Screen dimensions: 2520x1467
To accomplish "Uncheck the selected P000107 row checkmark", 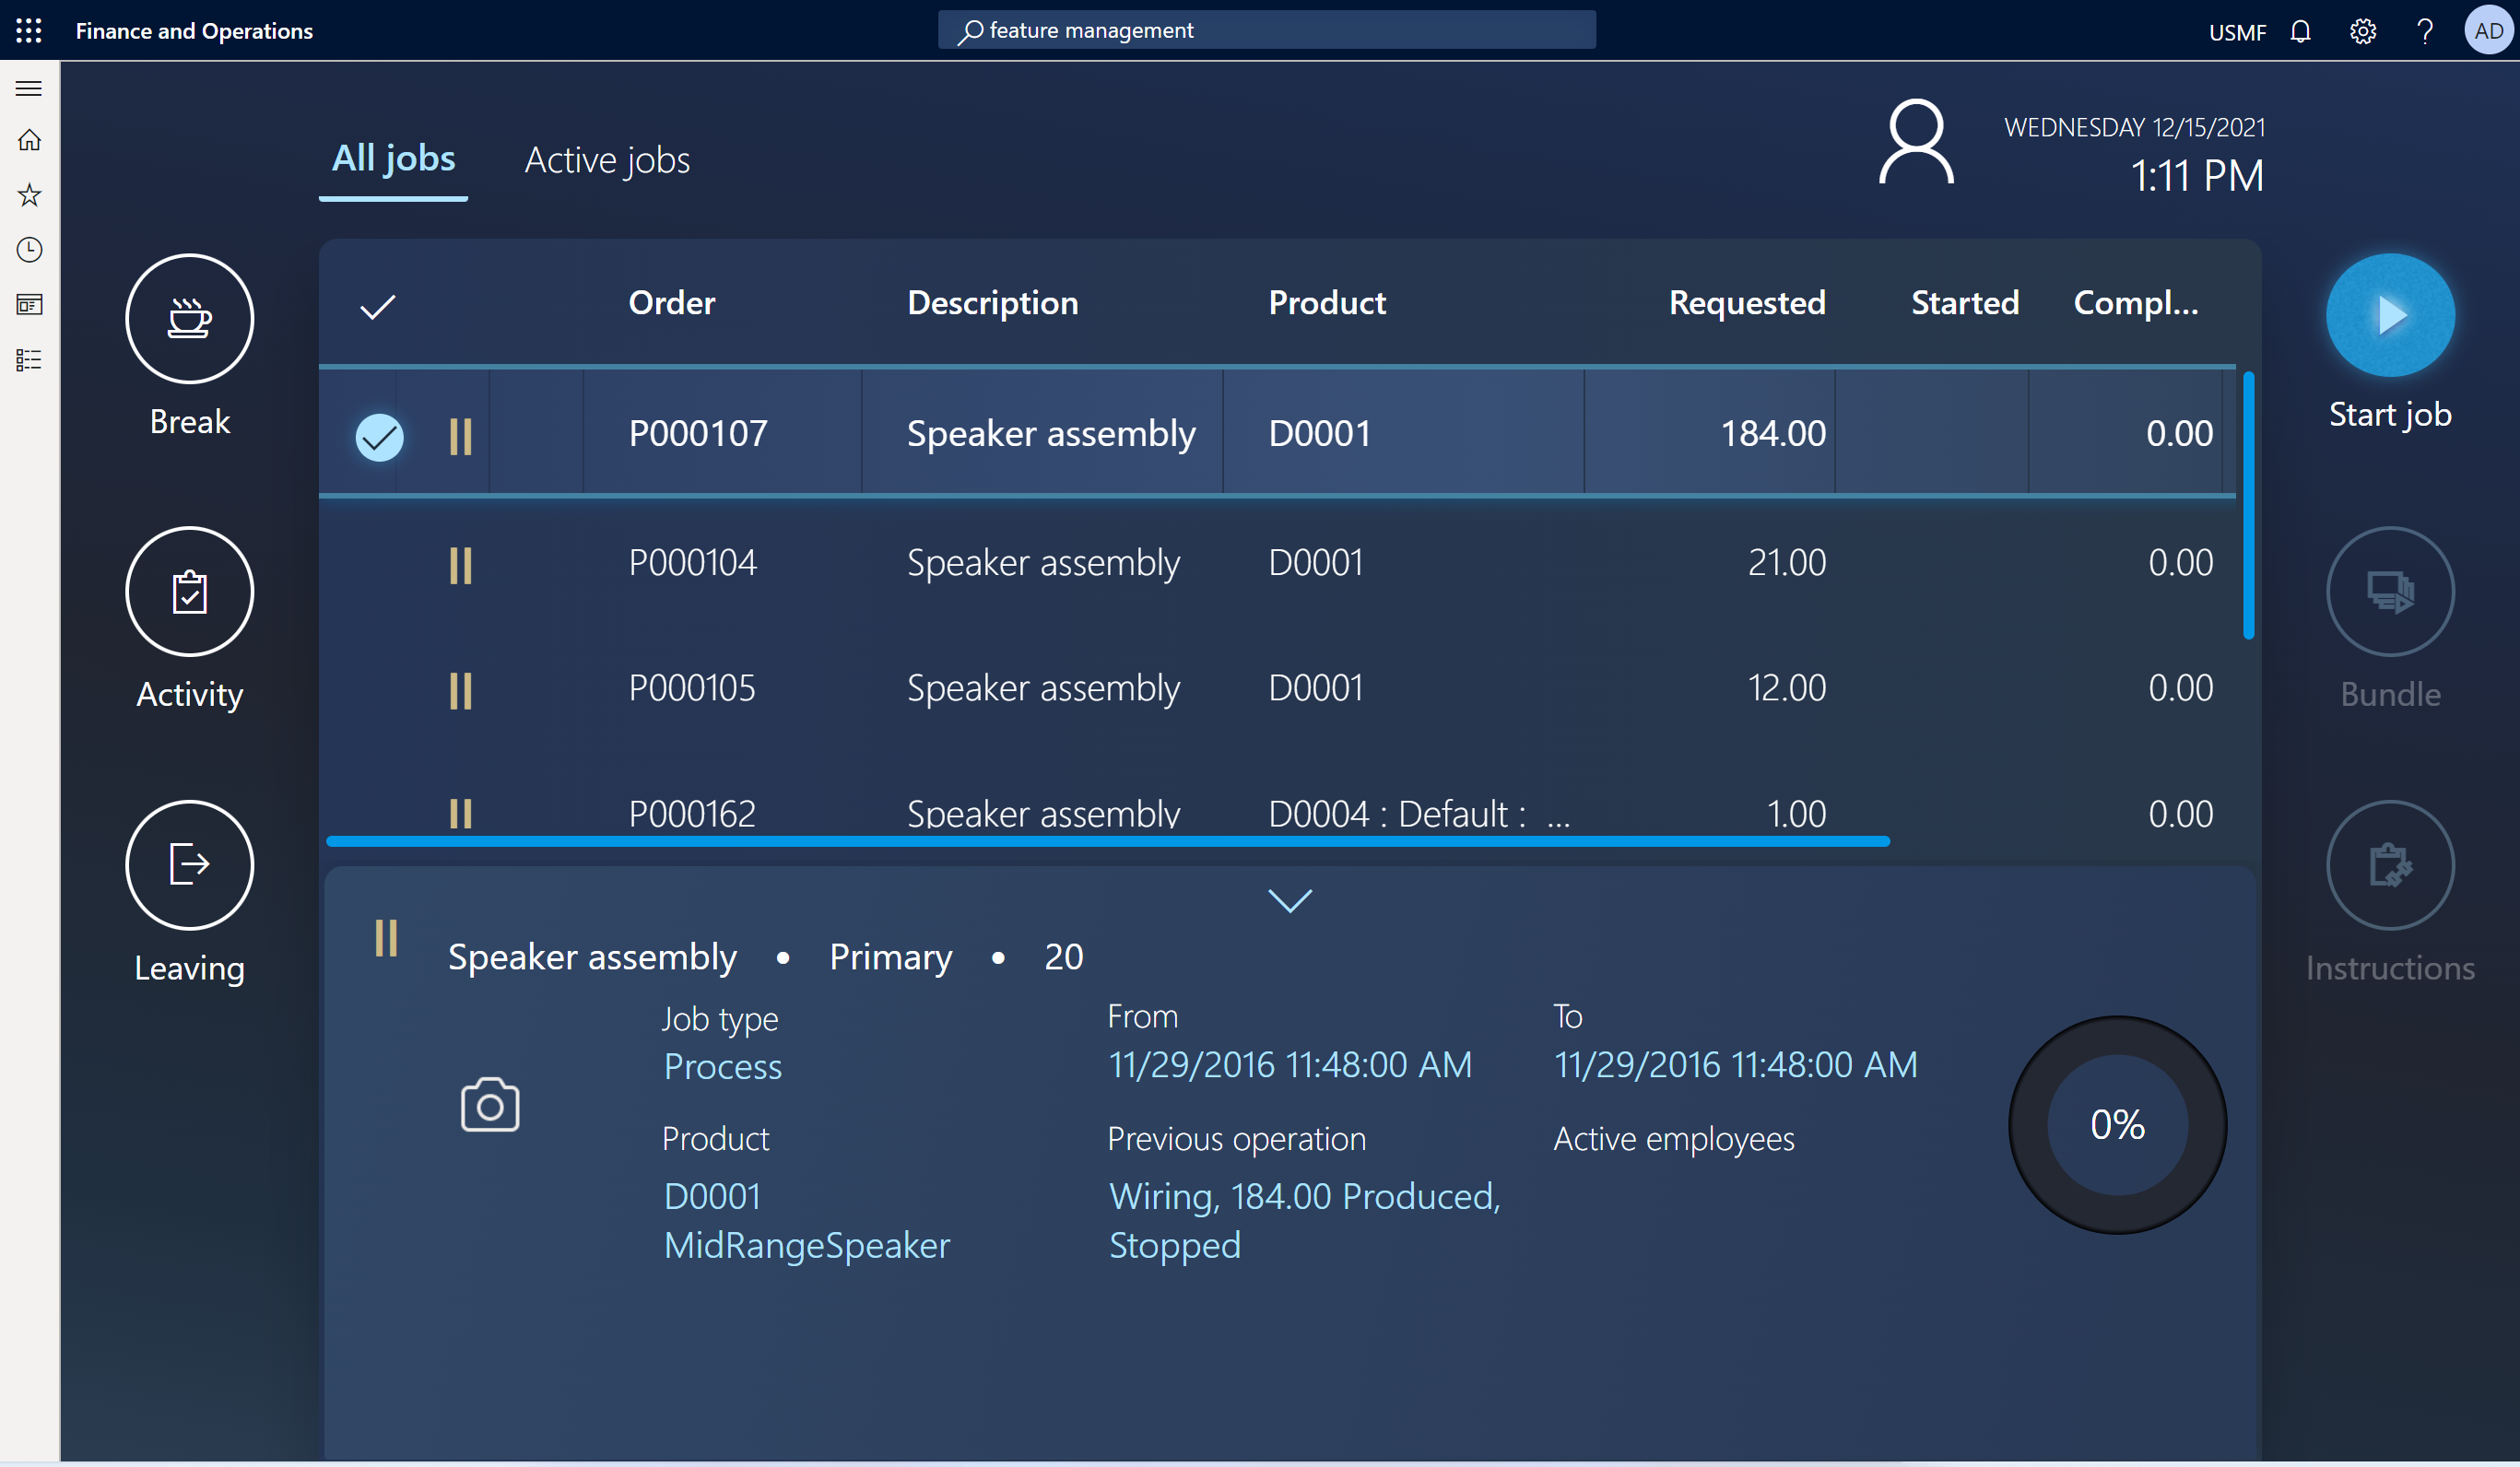I will click(x=379, y=435).
